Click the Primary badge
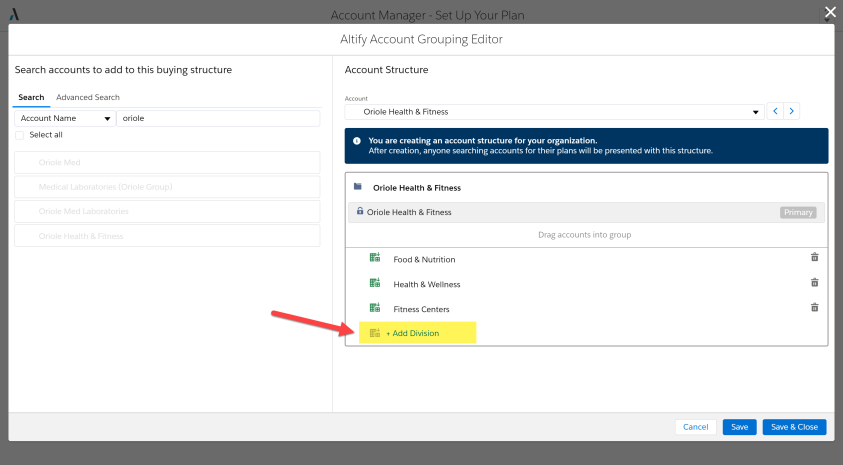 click(x=798, y=212)
